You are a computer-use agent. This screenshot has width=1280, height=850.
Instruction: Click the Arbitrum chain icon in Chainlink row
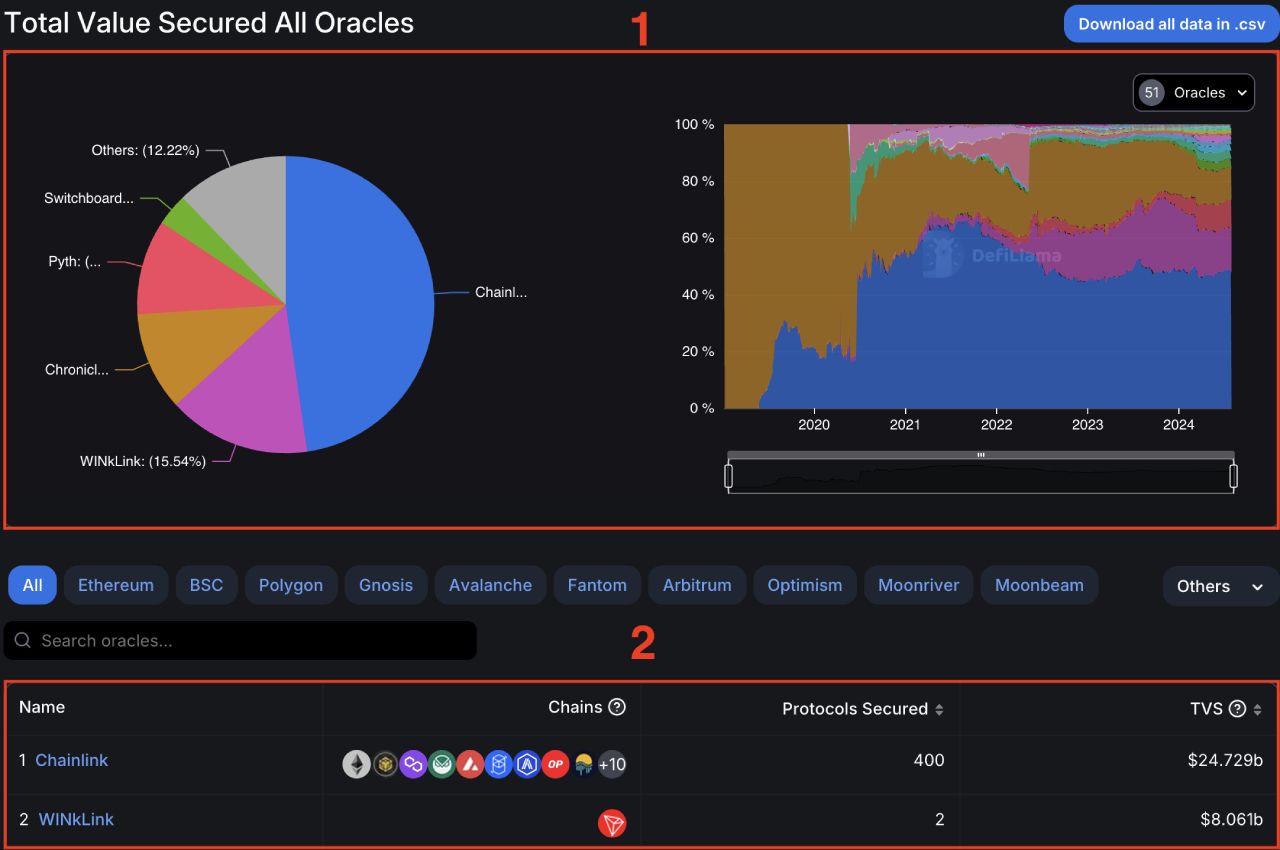point(527,765)
